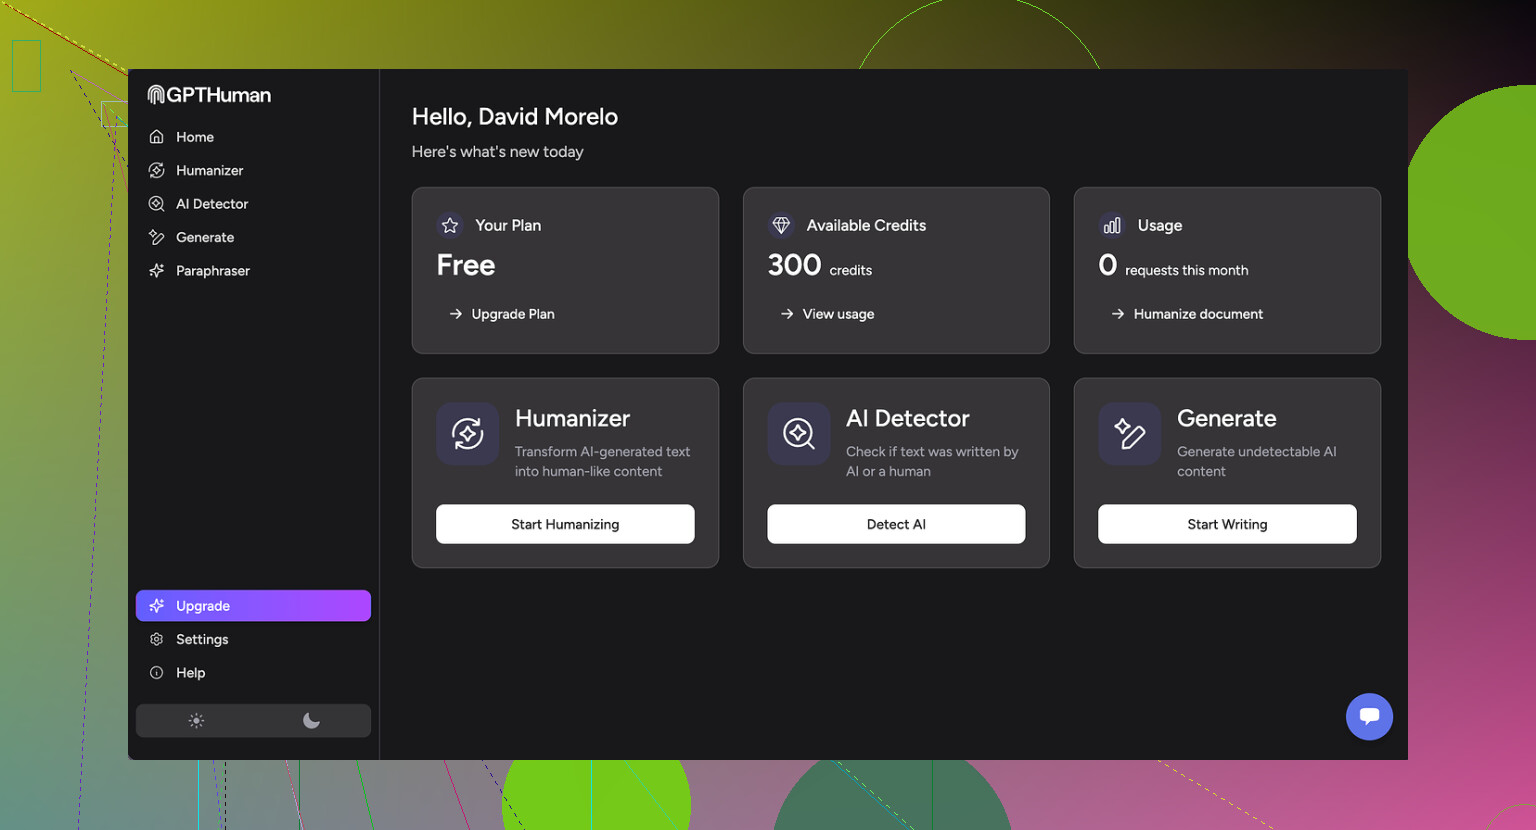Screen dimensions: 1536x830
Task: Click the diamond icon on Available Credits card
Action: click(x=781, y=225)
